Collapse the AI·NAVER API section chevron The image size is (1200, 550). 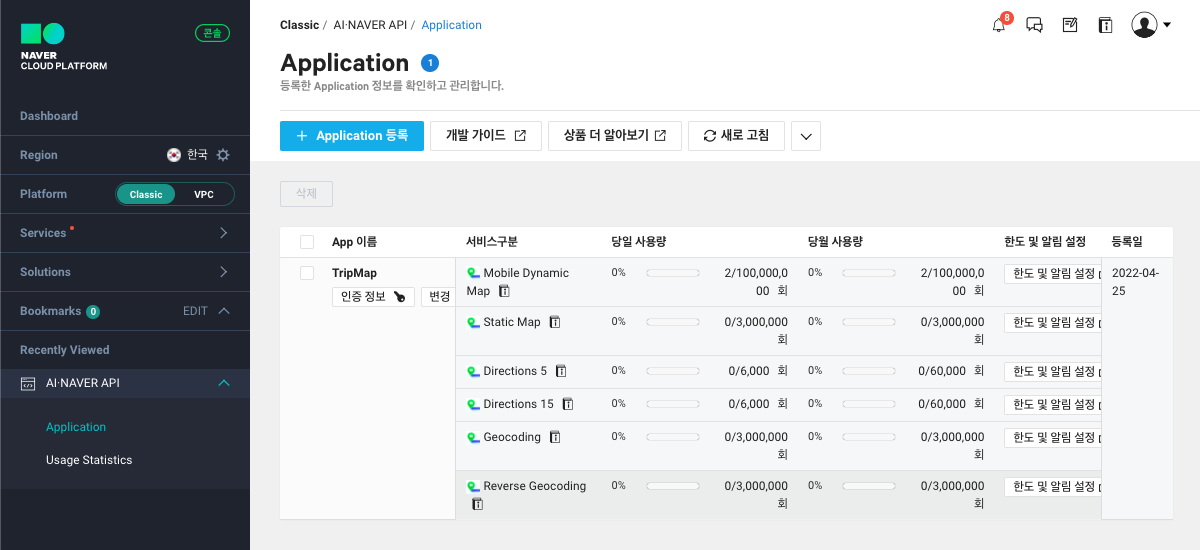point(224,383)
